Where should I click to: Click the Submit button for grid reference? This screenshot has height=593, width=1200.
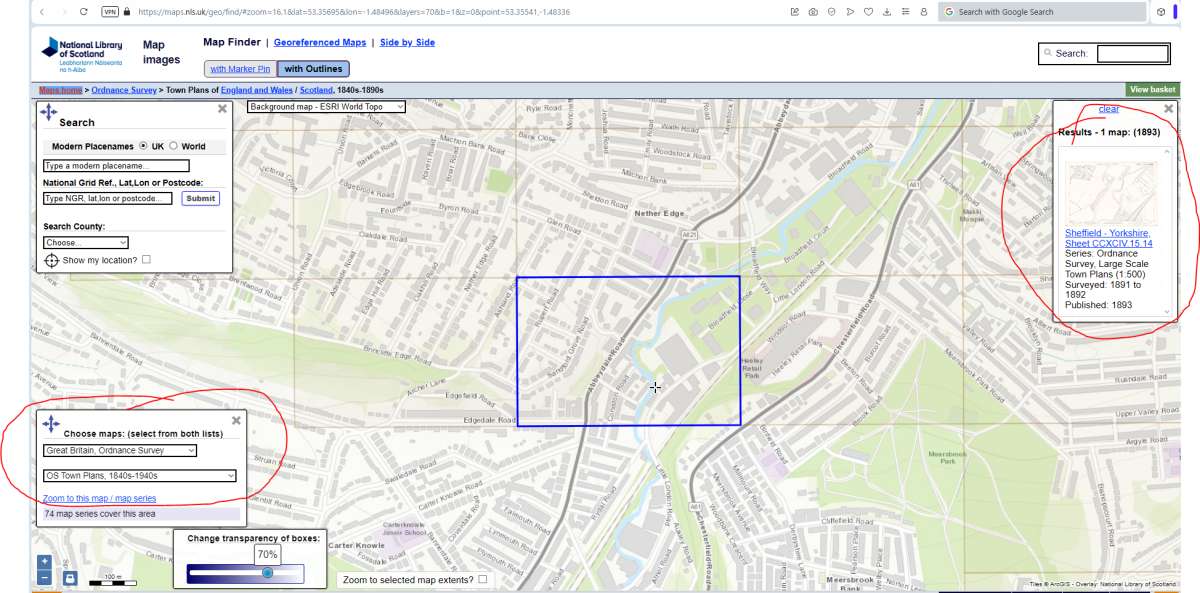(200, 198)
